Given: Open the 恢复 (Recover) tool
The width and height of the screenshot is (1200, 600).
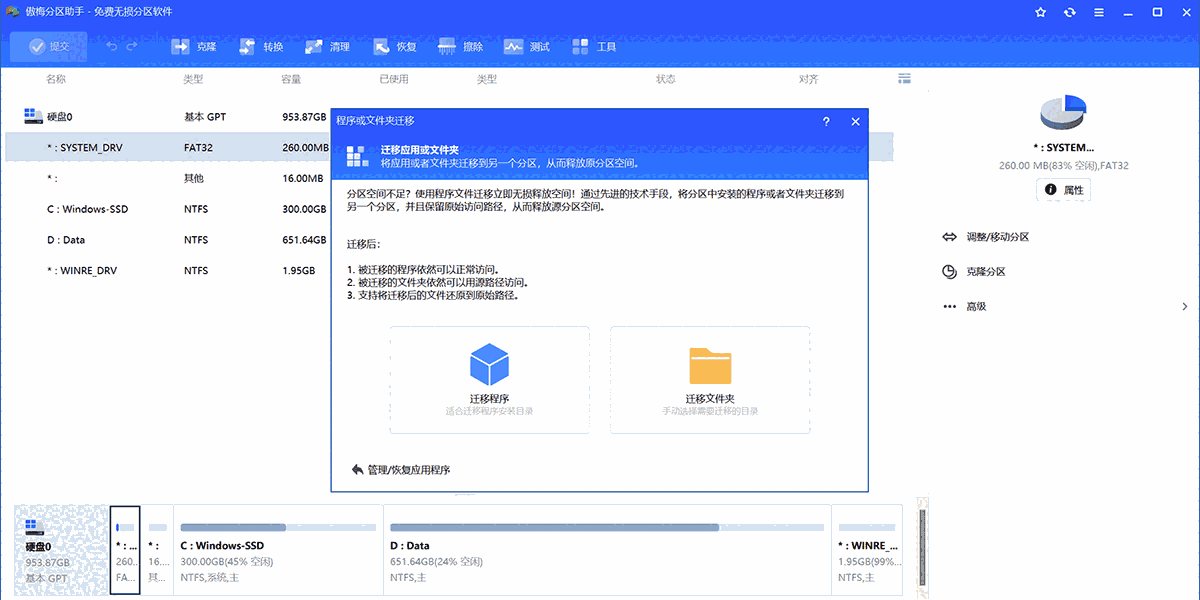Looking at the screenshot, I should pos(393,45).
